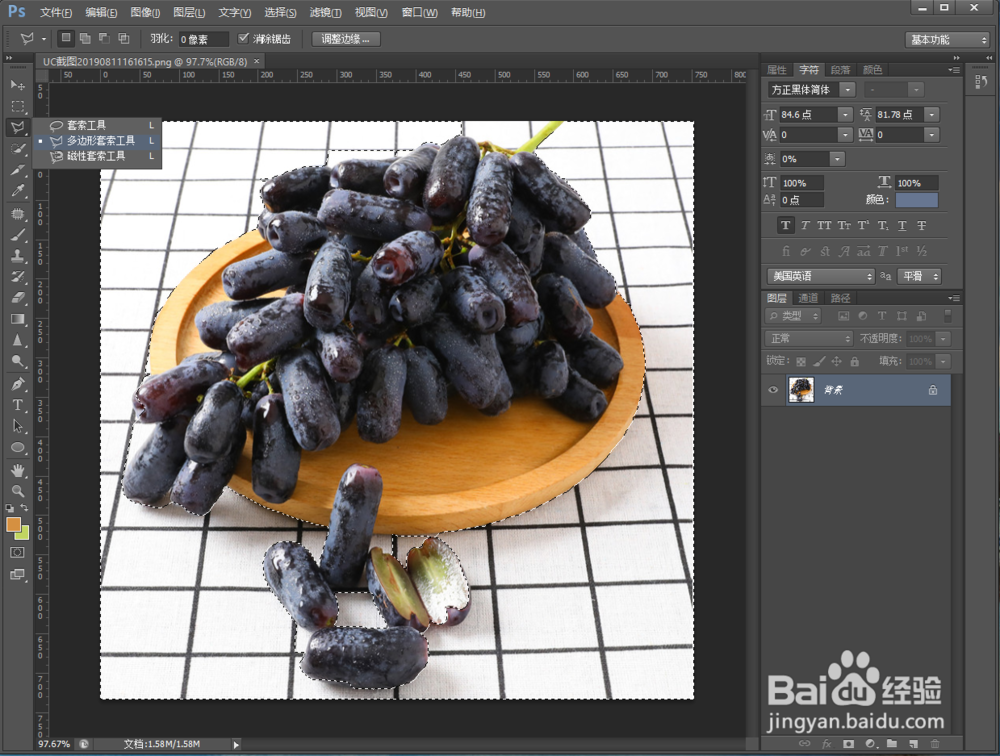Click the text color swatch 颜色
Screen dimensions: 1000x756
click(916, 200)
